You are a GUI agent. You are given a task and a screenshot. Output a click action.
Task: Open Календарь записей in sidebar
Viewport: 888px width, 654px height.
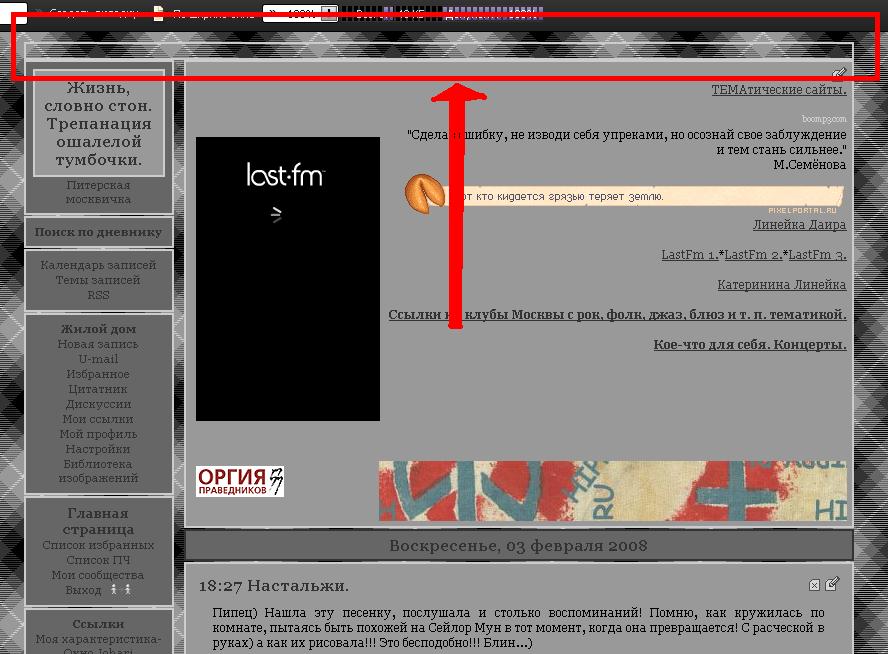[98, 265]
